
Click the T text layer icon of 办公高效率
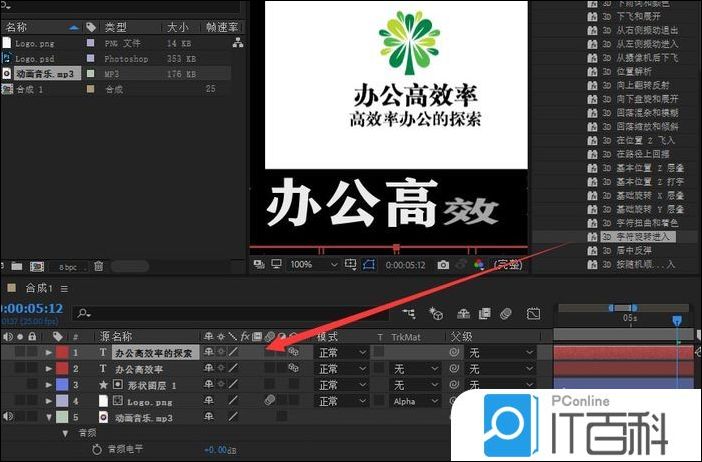[x=103, y=368]
